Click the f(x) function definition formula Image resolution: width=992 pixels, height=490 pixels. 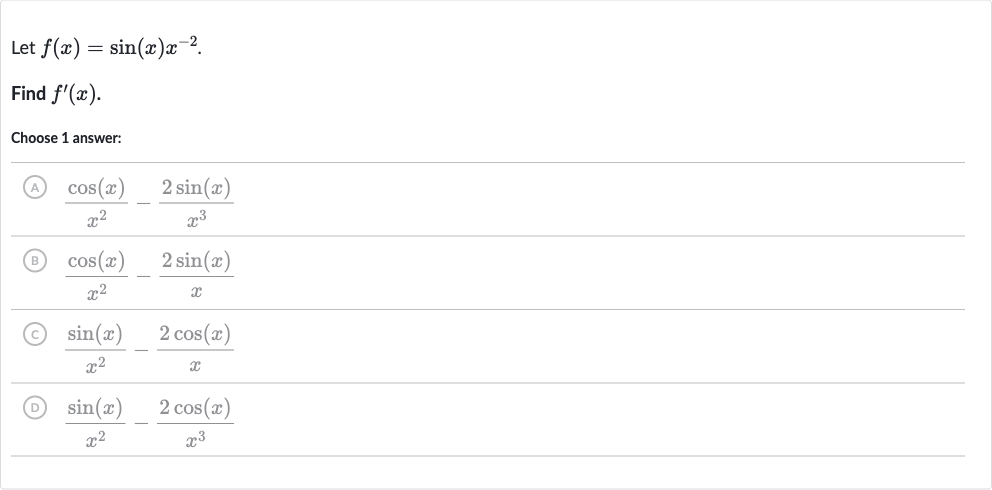[x=121, y=48]
